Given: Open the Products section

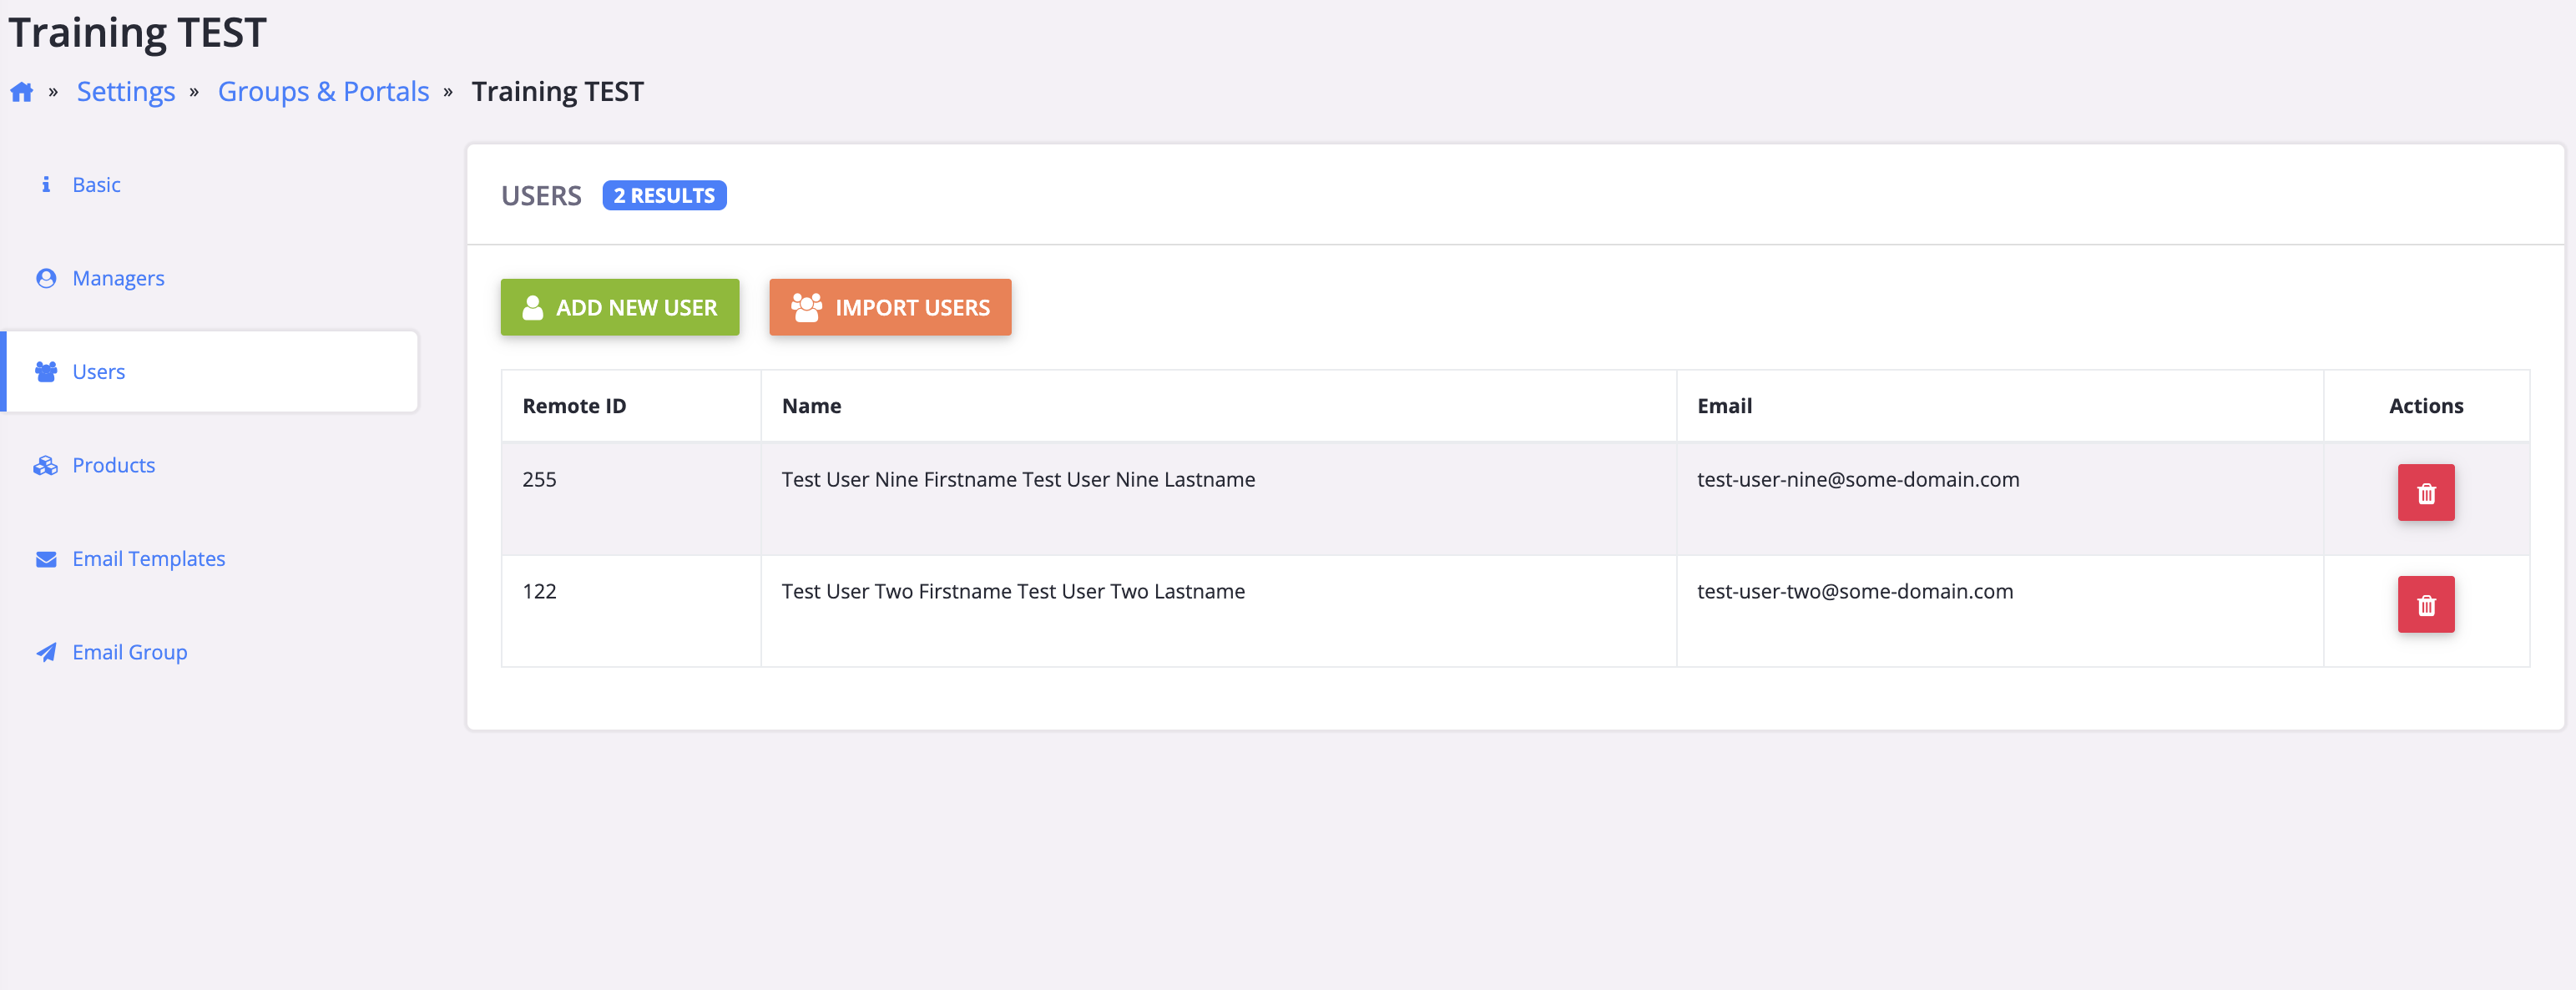Looking at the screenshot, I should tap(113, 466).
